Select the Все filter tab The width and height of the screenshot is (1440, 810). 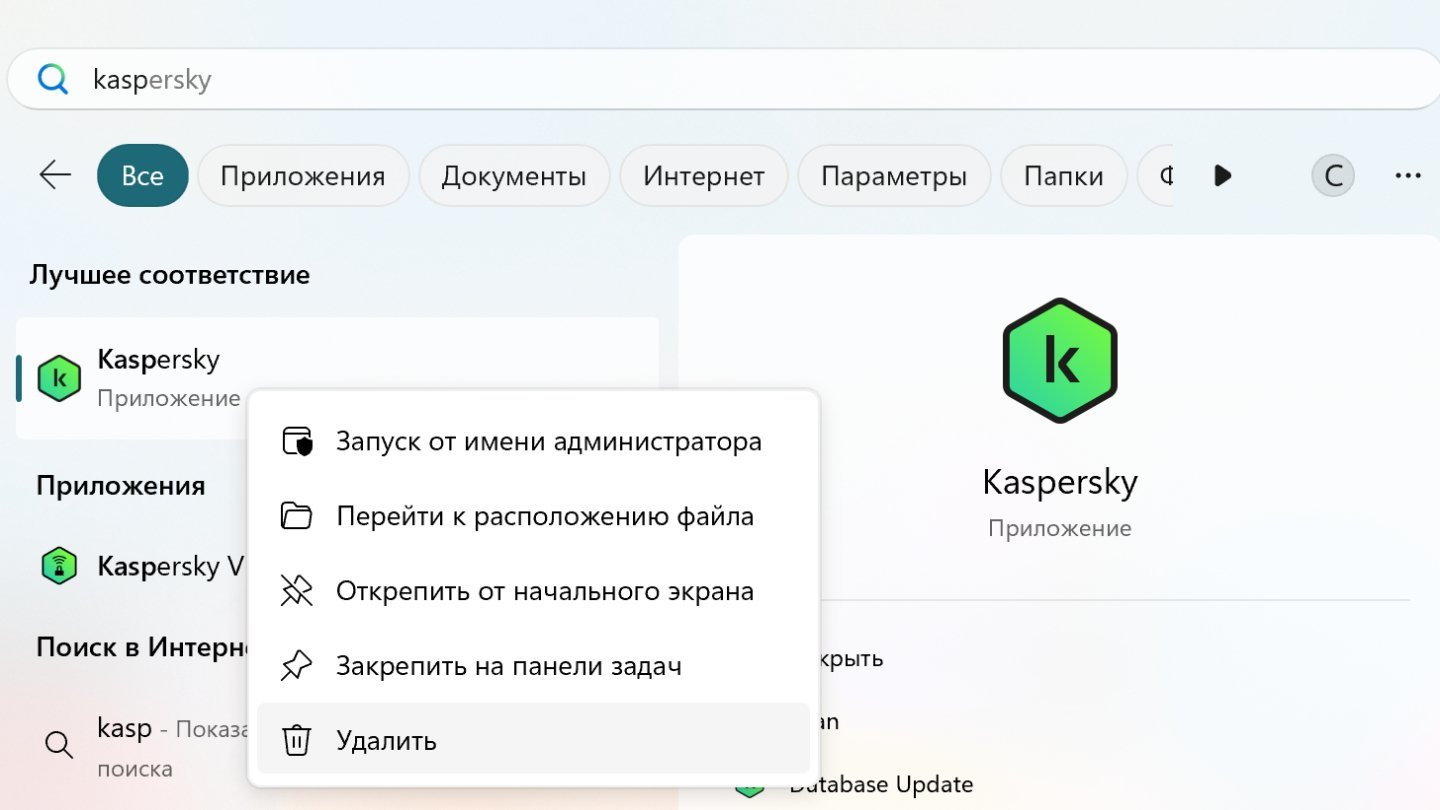point(143,176)
